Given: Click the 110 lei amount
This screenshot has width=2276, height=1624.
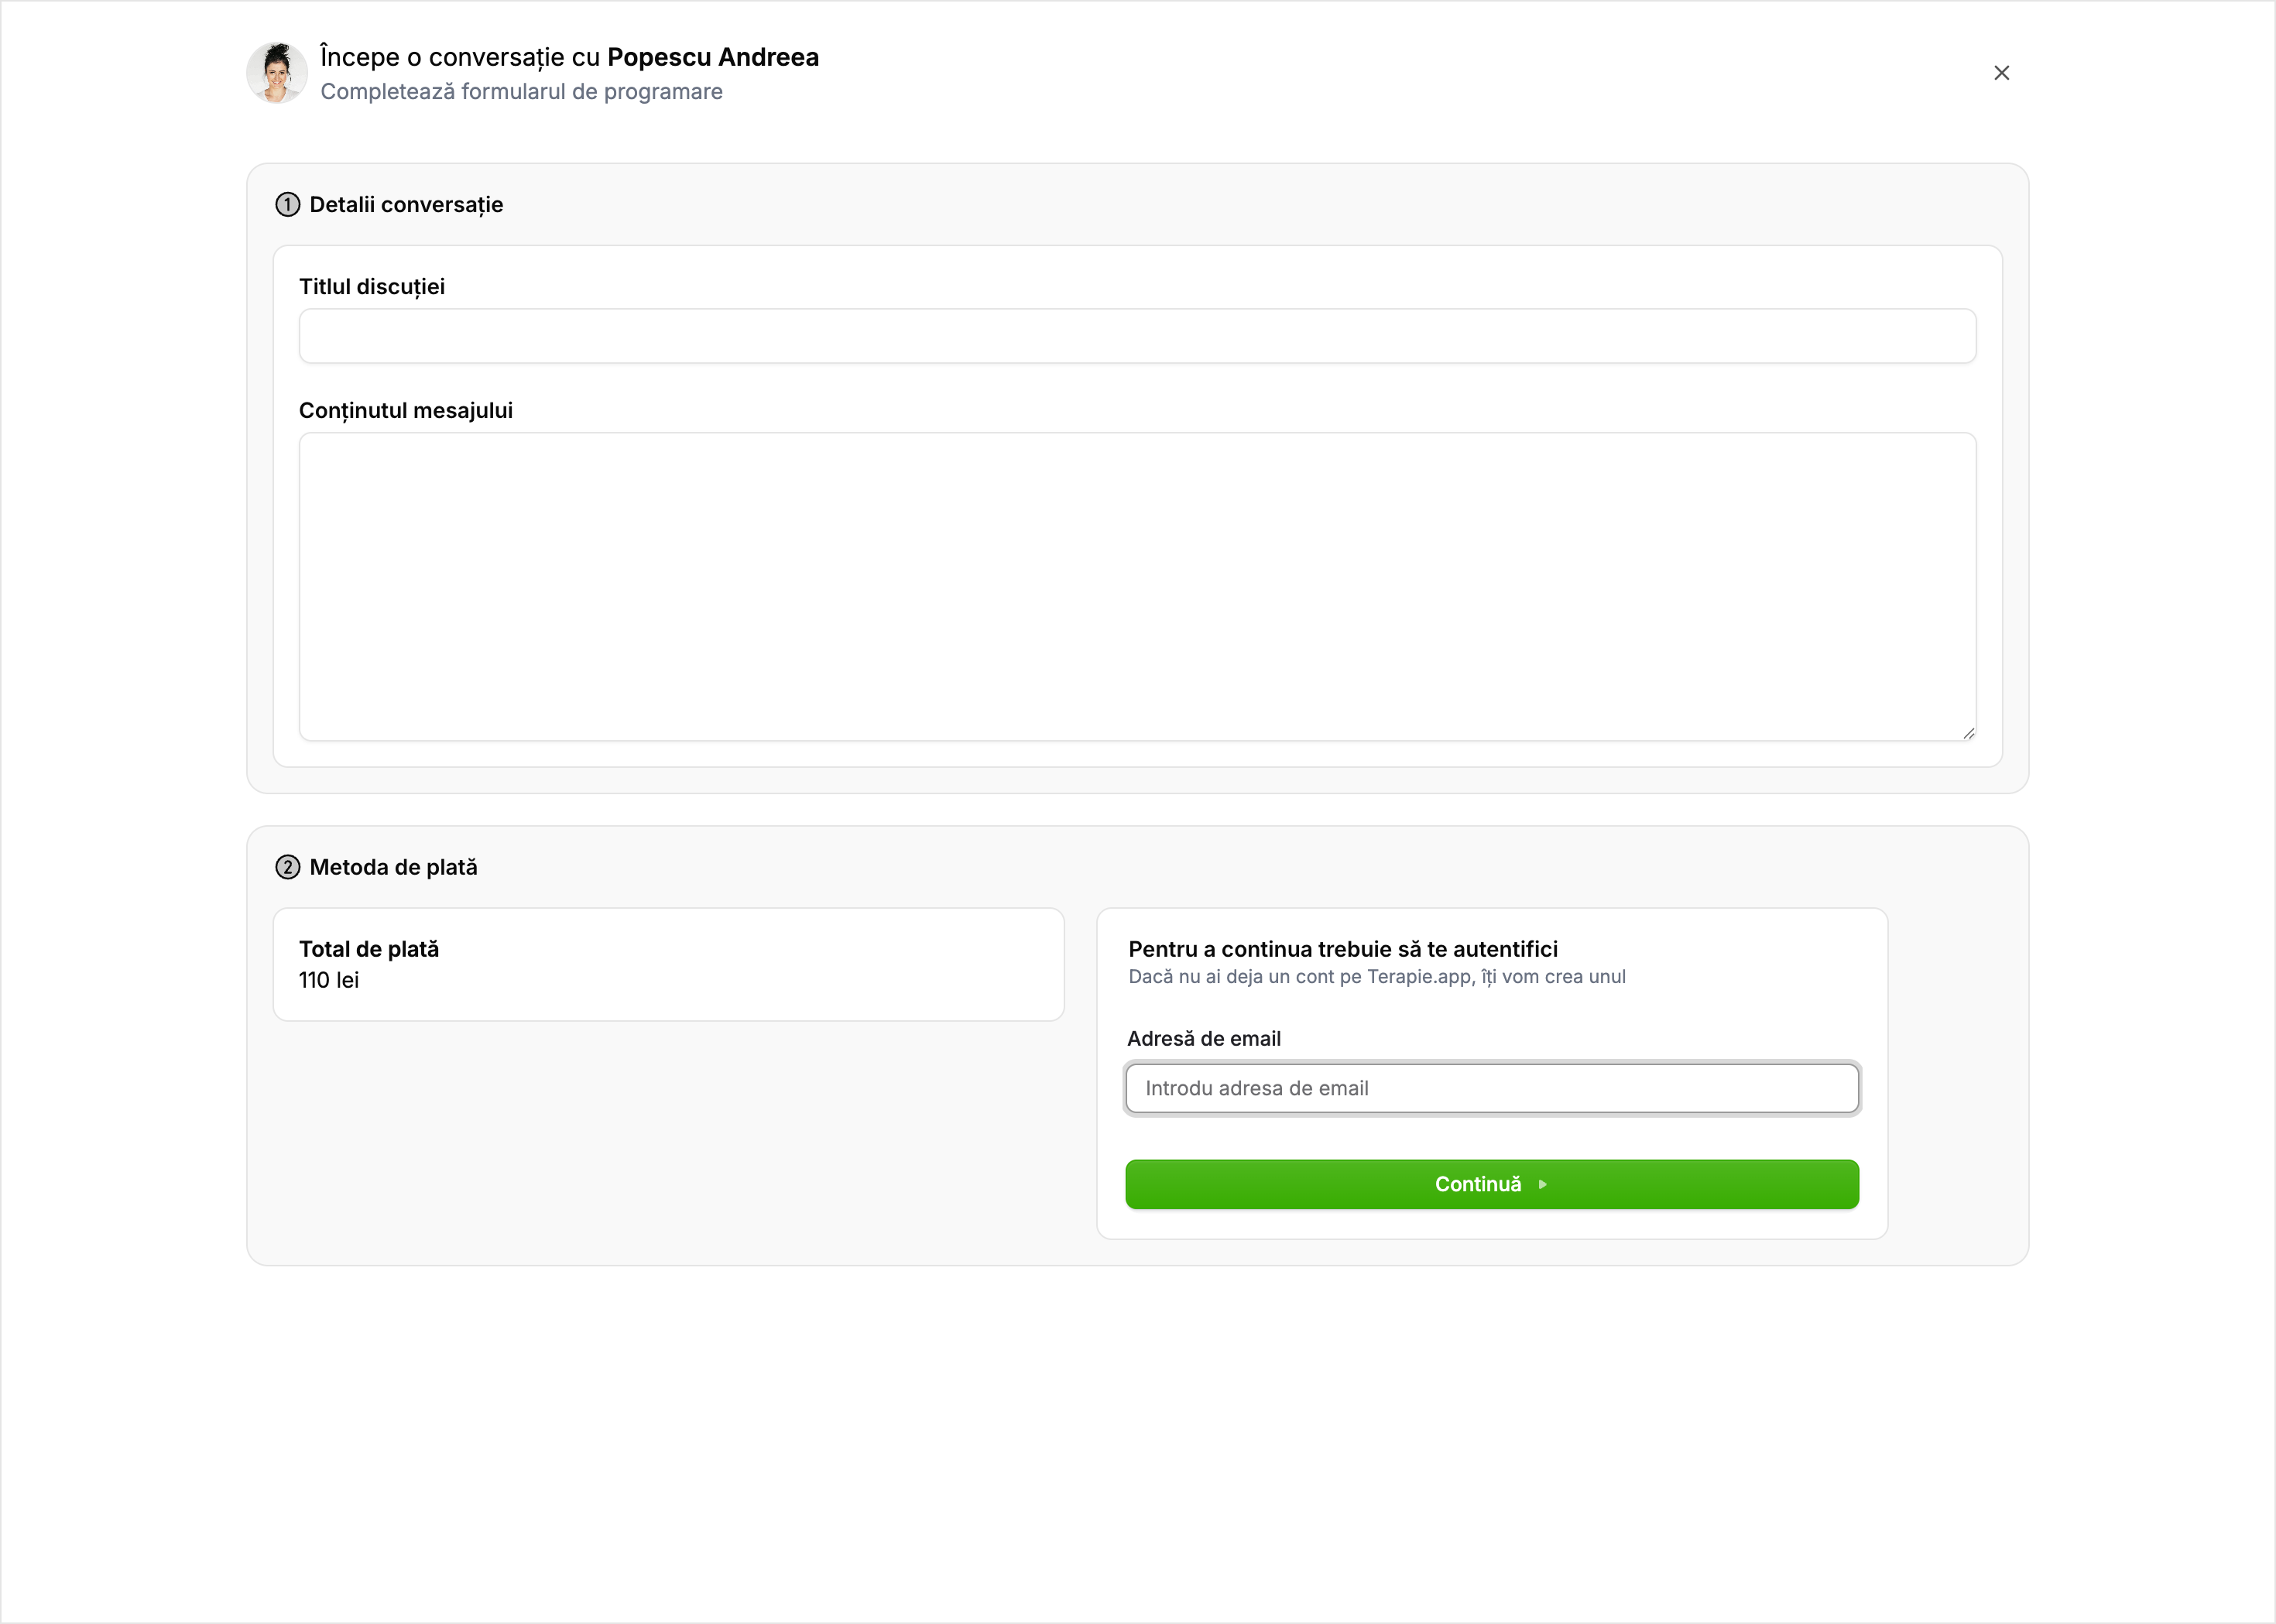Looking at the screenshot, I should click(x=329, y=980).
